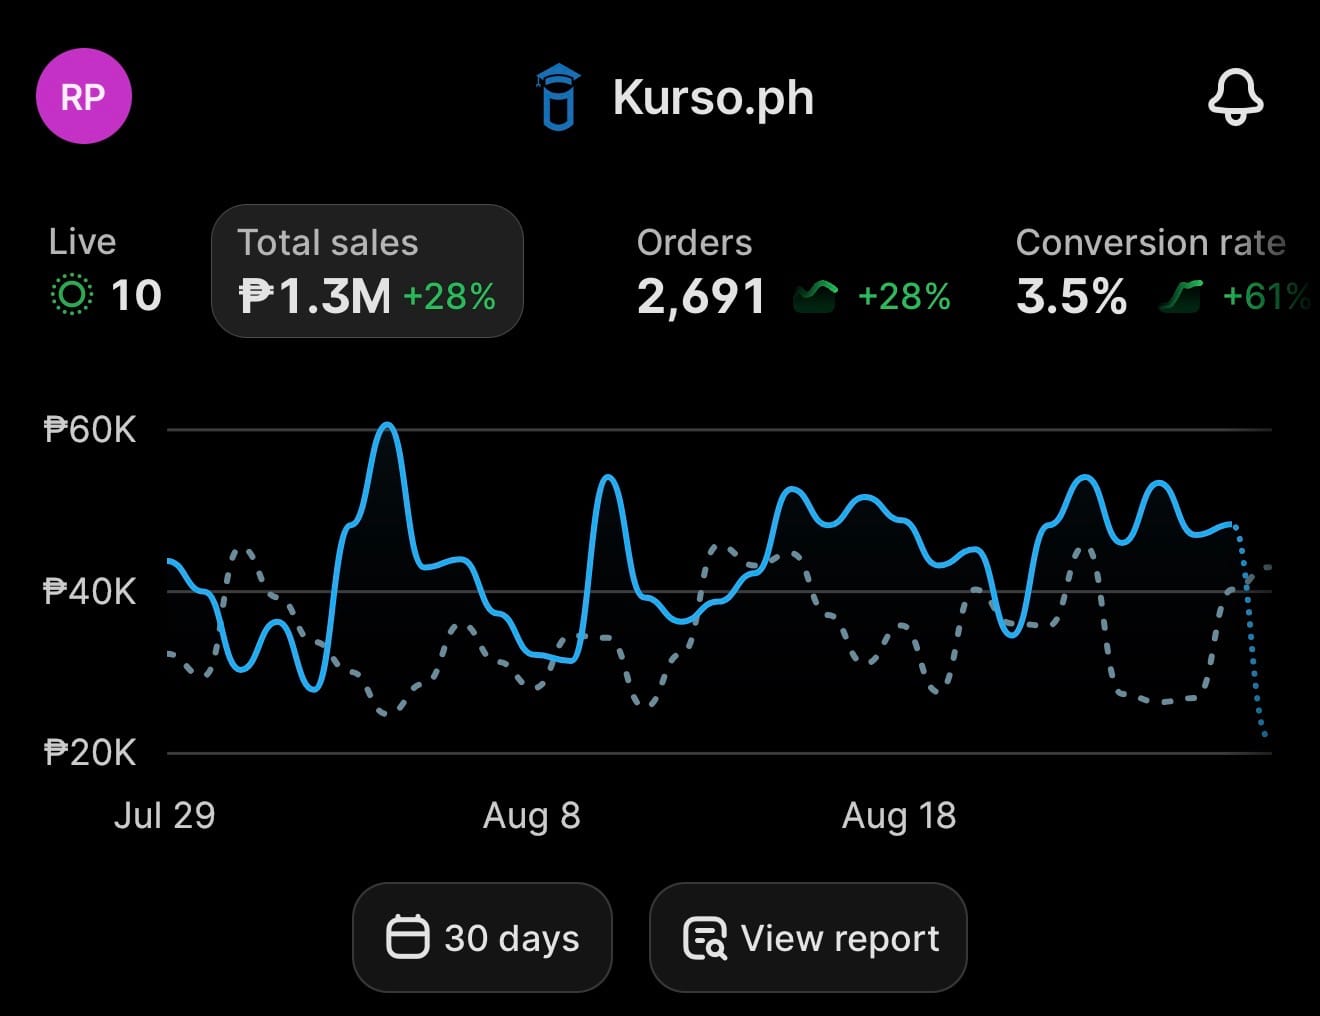Click the dotted projection at chart's end
The height and width of the screenshot is (1016, 1320).
[x=1251, y=630]
